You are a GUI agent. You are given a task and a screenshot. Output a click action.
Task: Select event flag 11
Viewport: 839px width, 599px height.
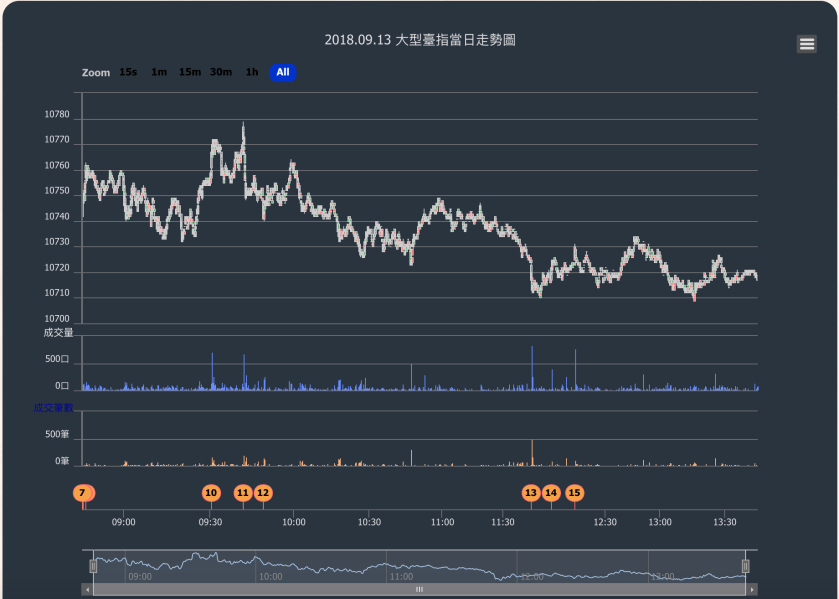pyautogui.click(x=242, y=492)
